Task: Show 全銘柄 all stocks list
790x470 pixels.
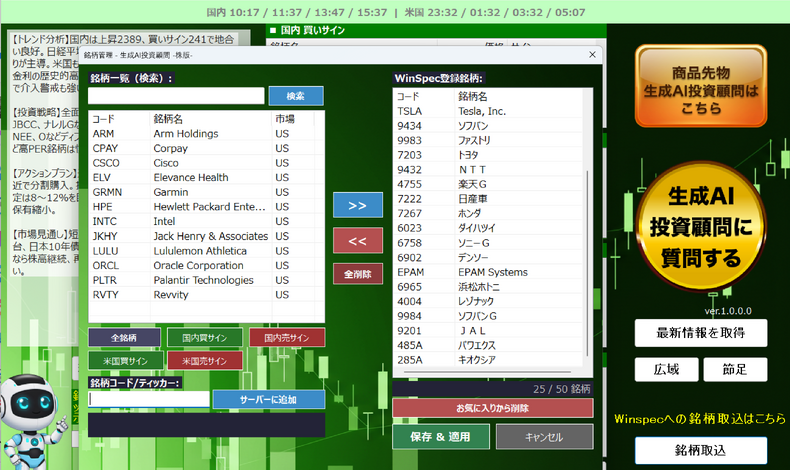Action: 124,338
